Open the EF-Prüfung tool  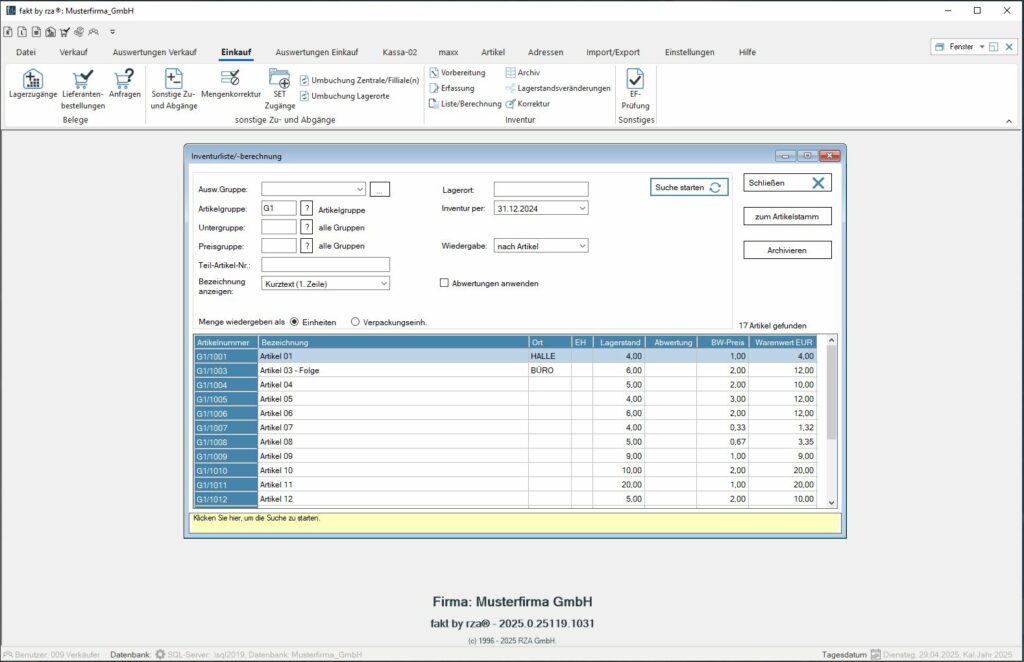click(x=636, y=90)
